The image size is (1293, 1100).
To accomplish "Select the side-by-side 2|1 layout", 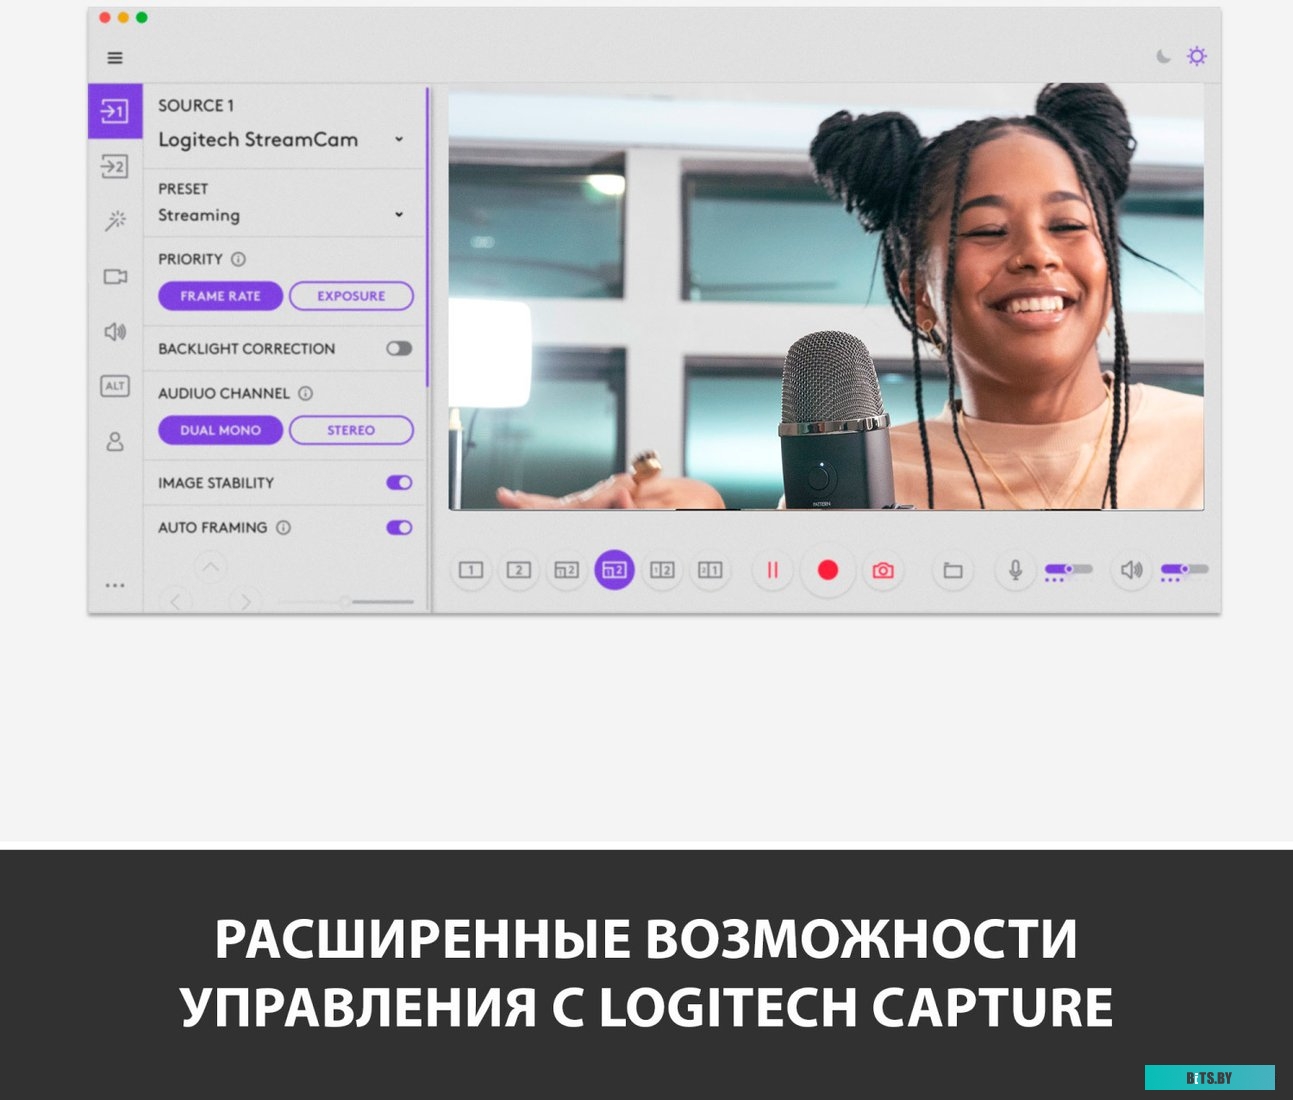I will pyautogui.click(x=710, y=570).
